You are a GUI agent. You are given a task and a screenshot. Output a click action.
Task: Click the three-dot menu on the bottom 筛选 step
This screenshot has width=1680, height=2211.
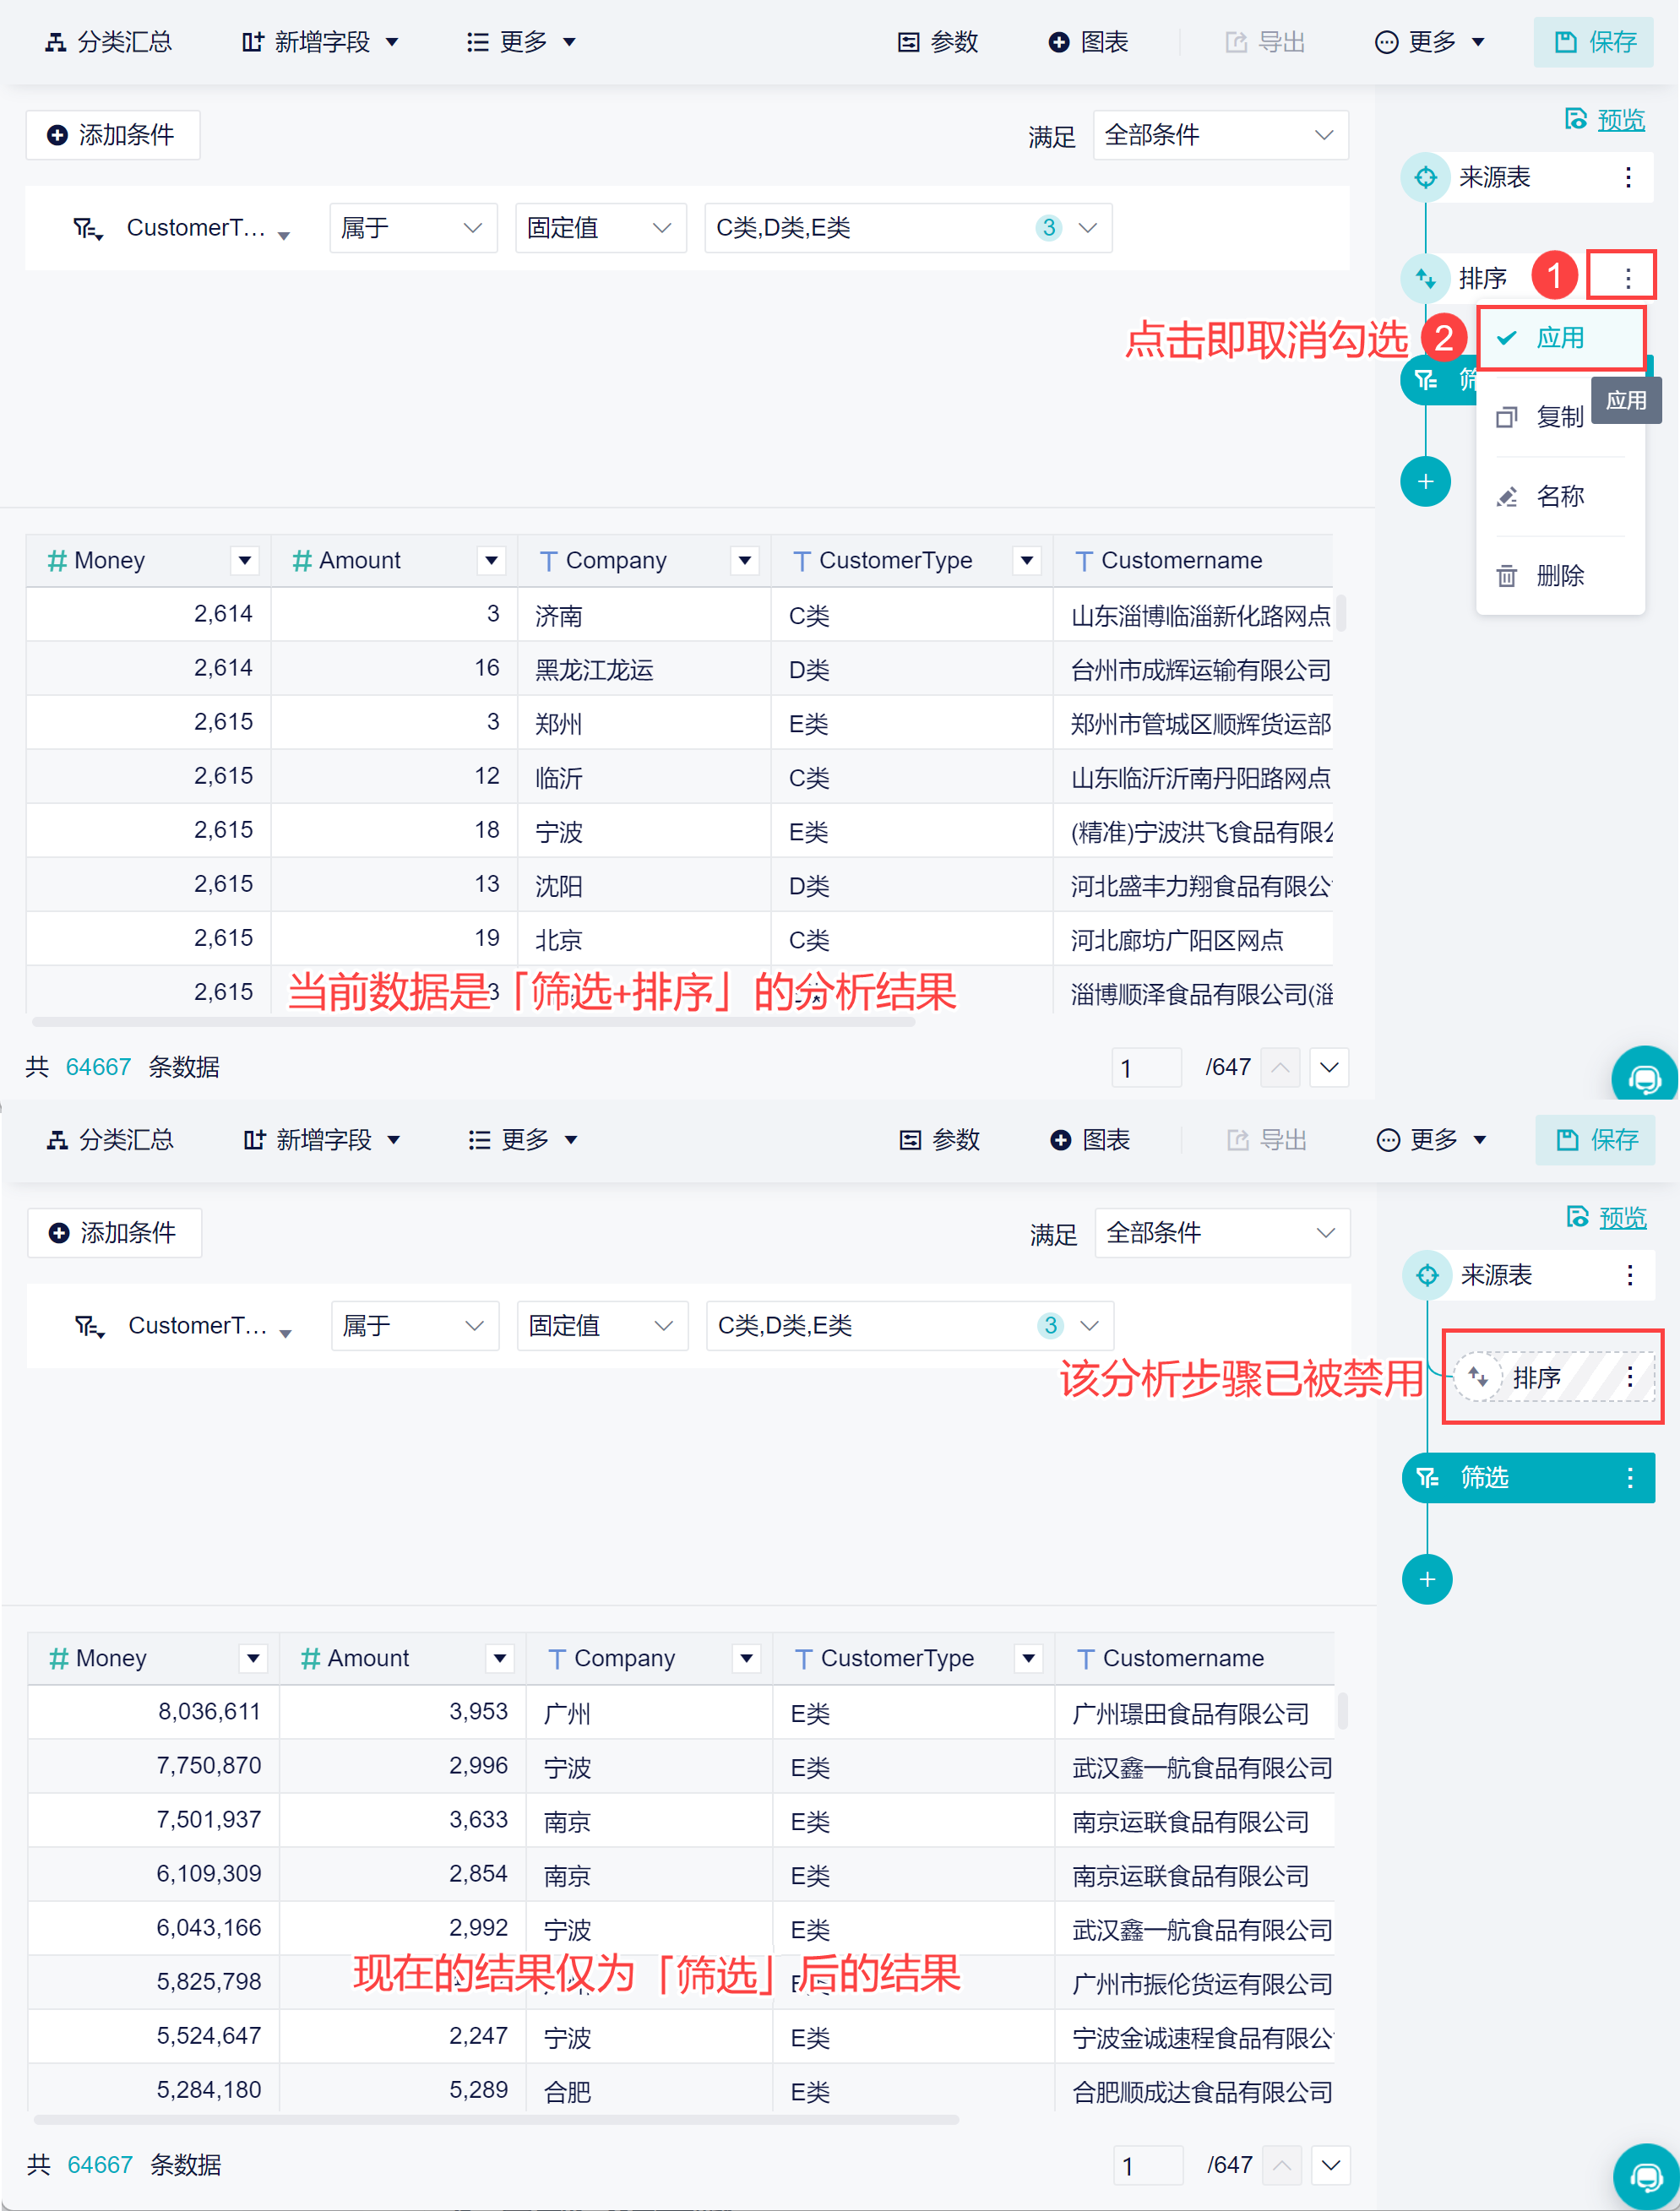1629,1477
